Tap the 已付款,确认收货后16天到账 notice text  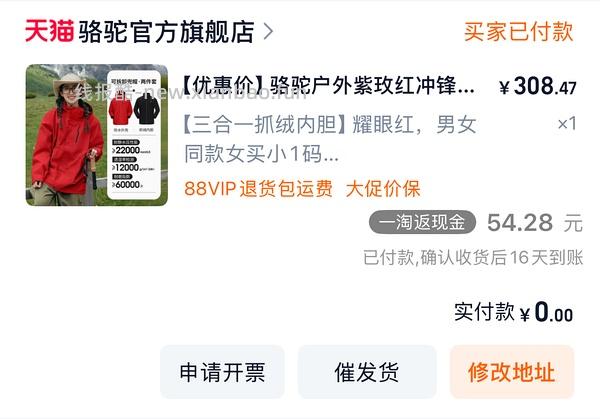[x=473, y=258]
